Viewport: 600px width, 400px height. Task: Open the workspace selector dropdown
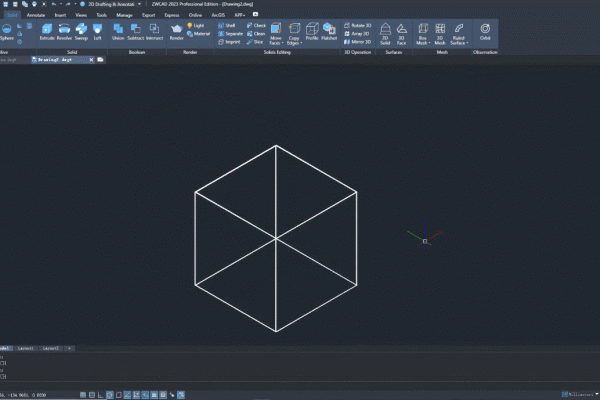tap(139, 4)
